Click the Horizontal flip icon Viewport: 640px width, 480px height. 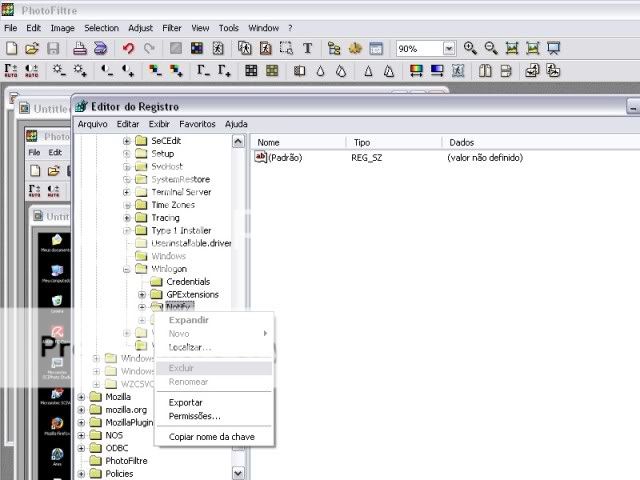point(485,71)
